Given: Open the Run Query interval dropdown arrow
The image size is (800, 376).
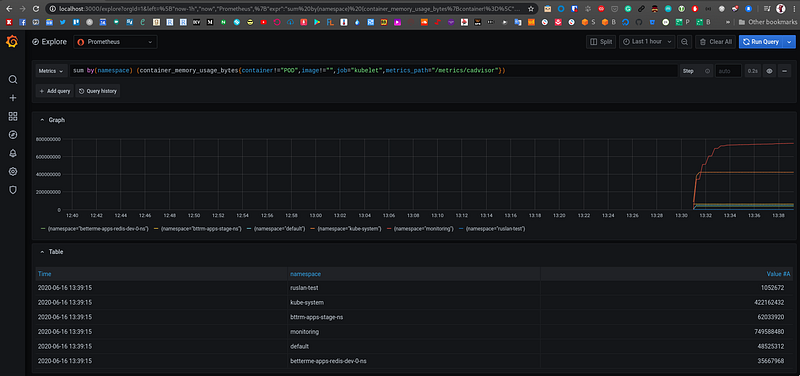Looking at the screenshot, I should (790, 42).
